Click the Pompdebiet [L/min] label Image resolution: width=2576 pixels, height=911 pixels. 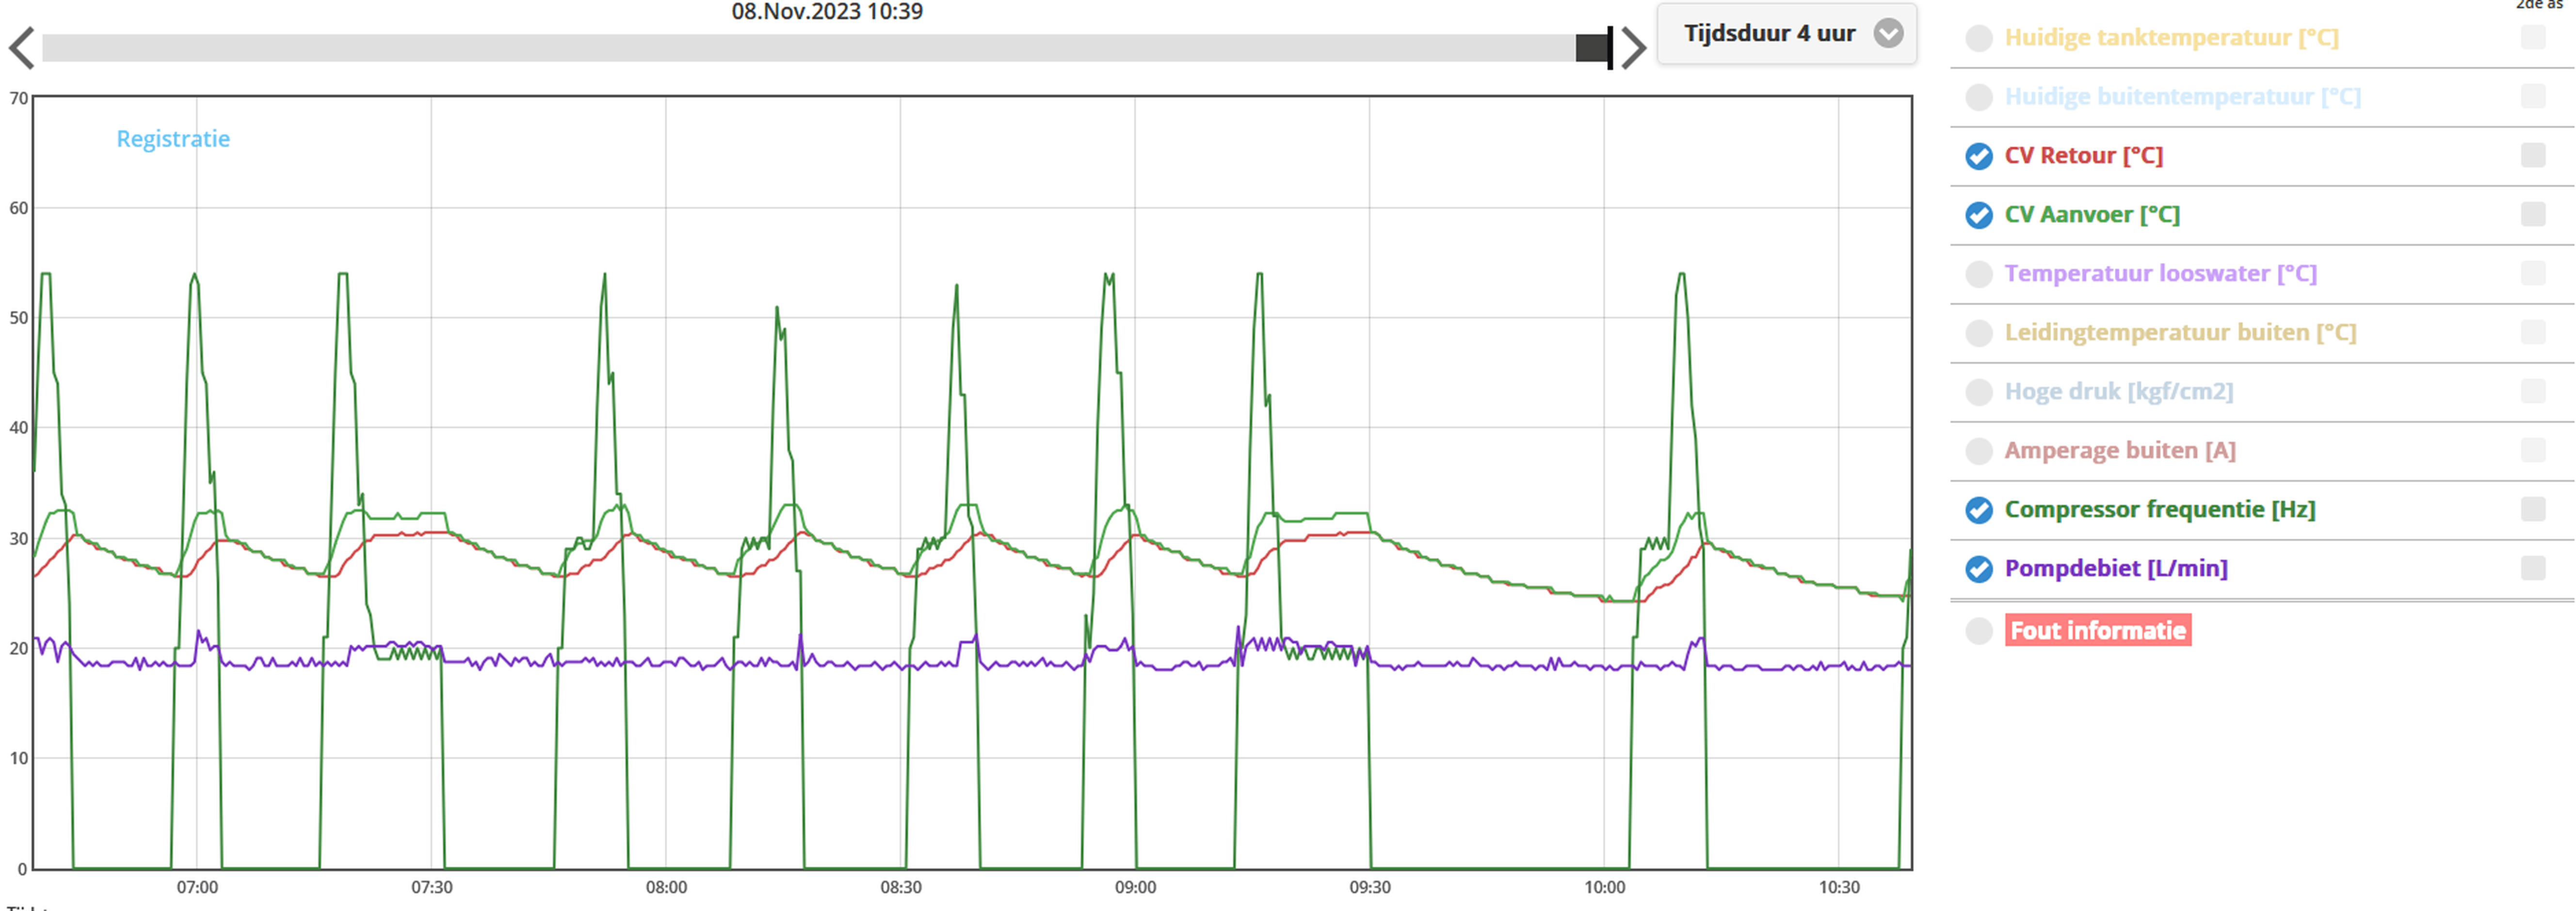(2116, 569)
